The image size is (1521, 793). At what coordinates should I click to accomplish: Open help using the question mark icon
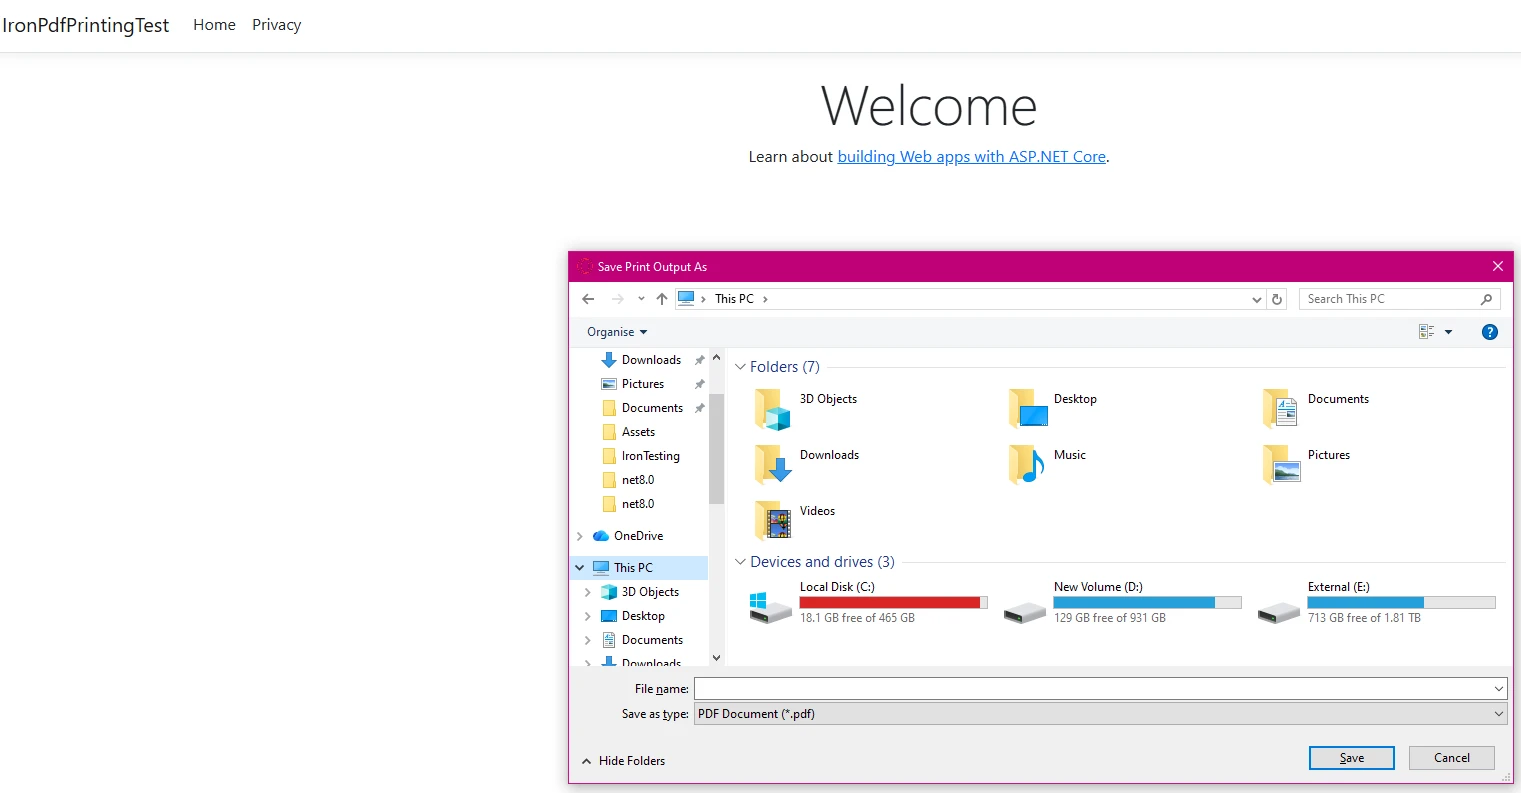(1489, 331)
